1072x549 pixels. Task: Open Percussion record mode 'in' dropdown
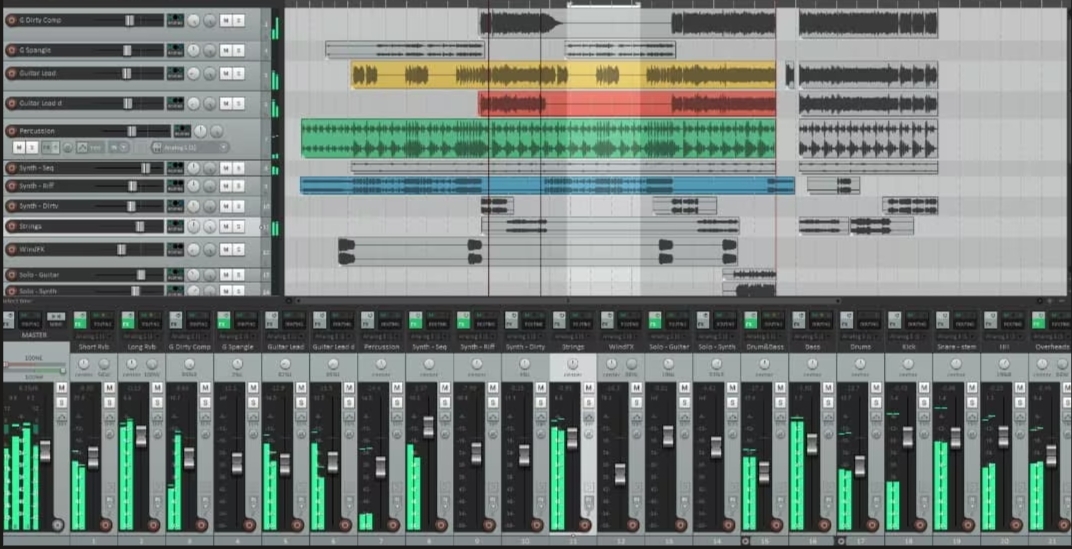point(118,148)
